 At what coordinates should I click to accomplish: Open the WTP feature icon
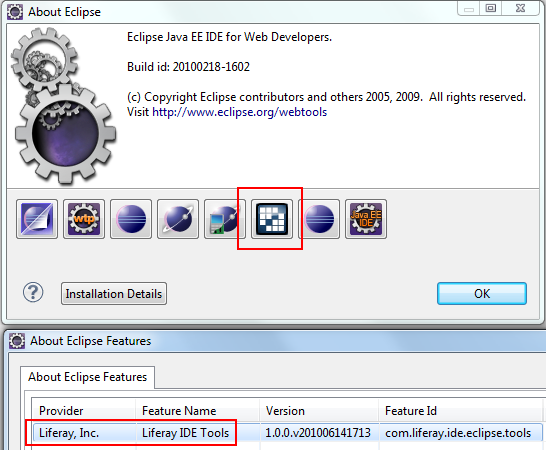point(84,219)
